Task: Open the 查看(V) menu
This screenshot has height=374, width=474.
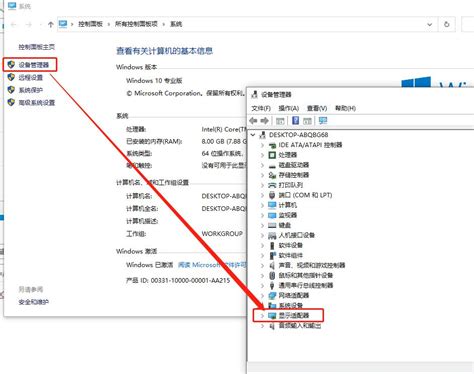Action: (x=317, y=108)
